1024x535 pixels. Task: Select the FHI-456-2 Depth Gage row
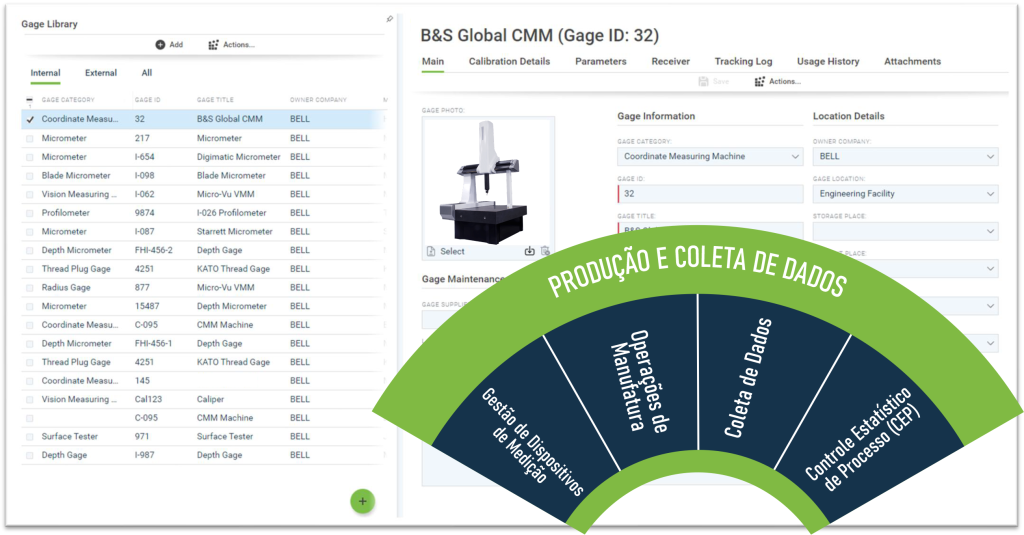click(x=201, y=250)
